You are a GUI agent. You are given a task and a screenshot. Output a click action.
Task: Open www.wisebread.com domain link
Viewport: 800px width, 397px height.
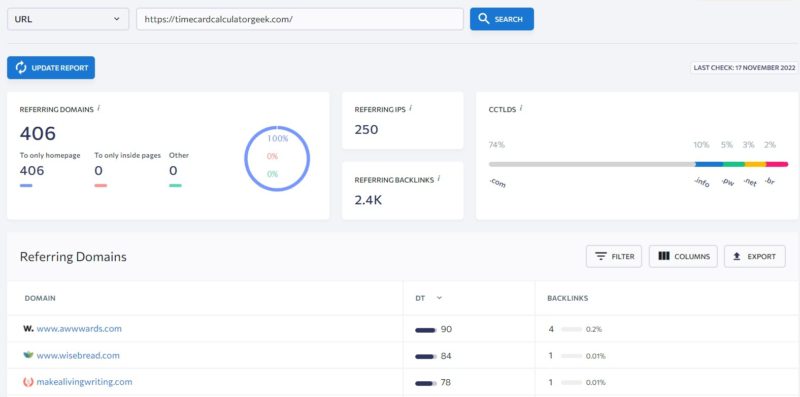(78, 355)
